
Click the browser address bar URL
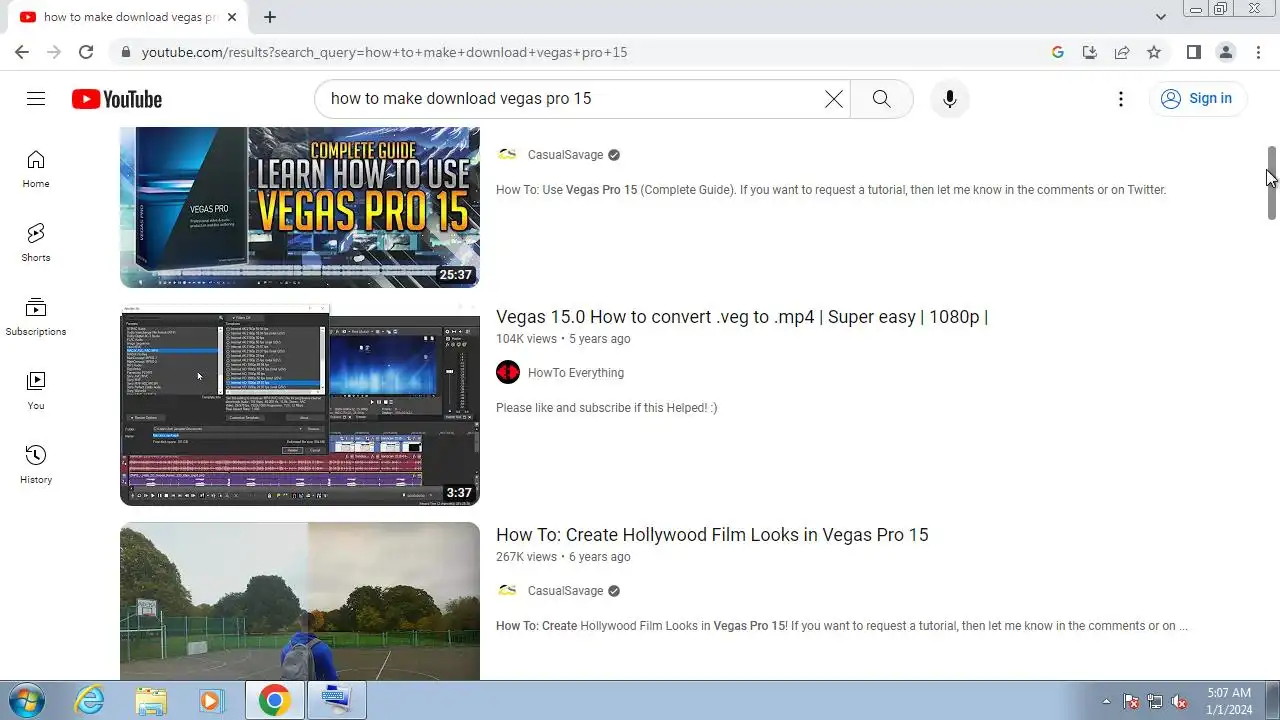(x=384, y=52)
